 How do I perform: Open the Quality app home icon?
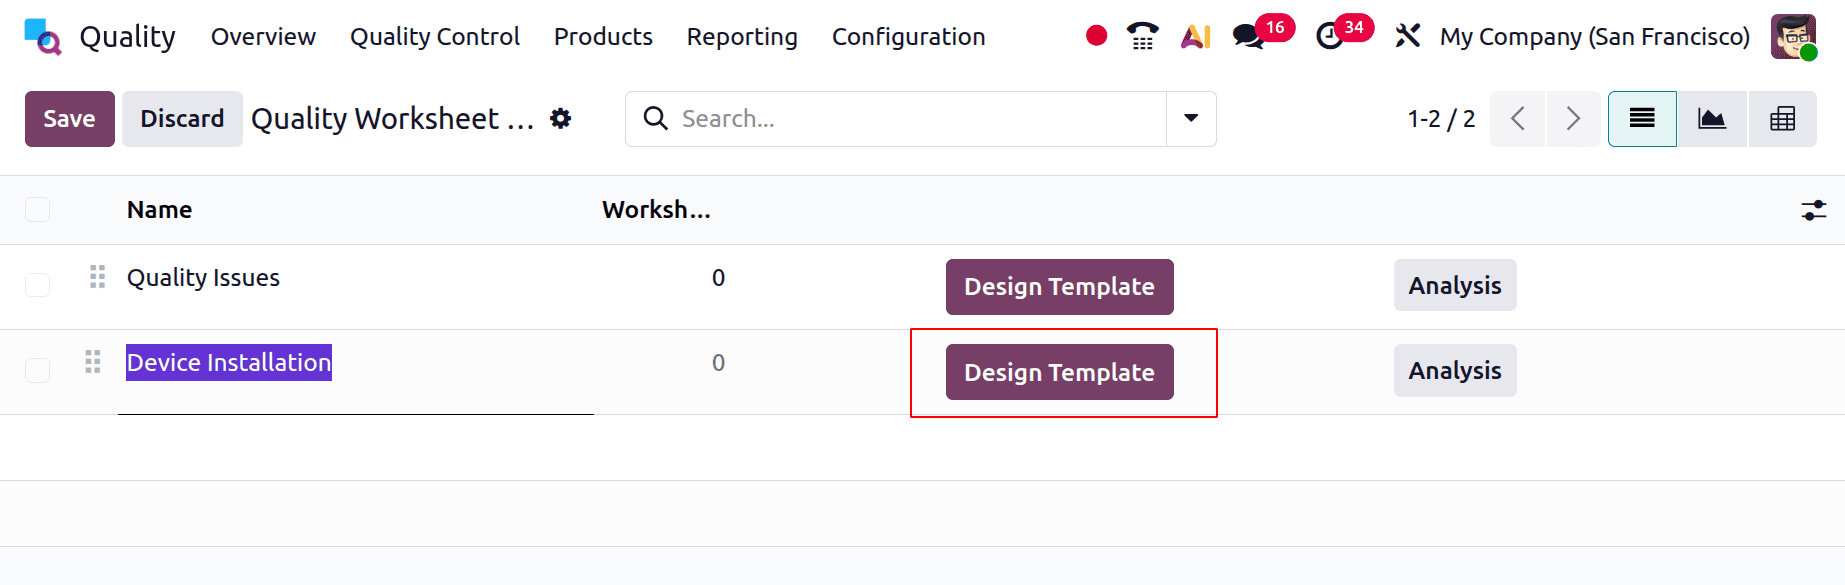pyautogui.click(x=43, y=37)
